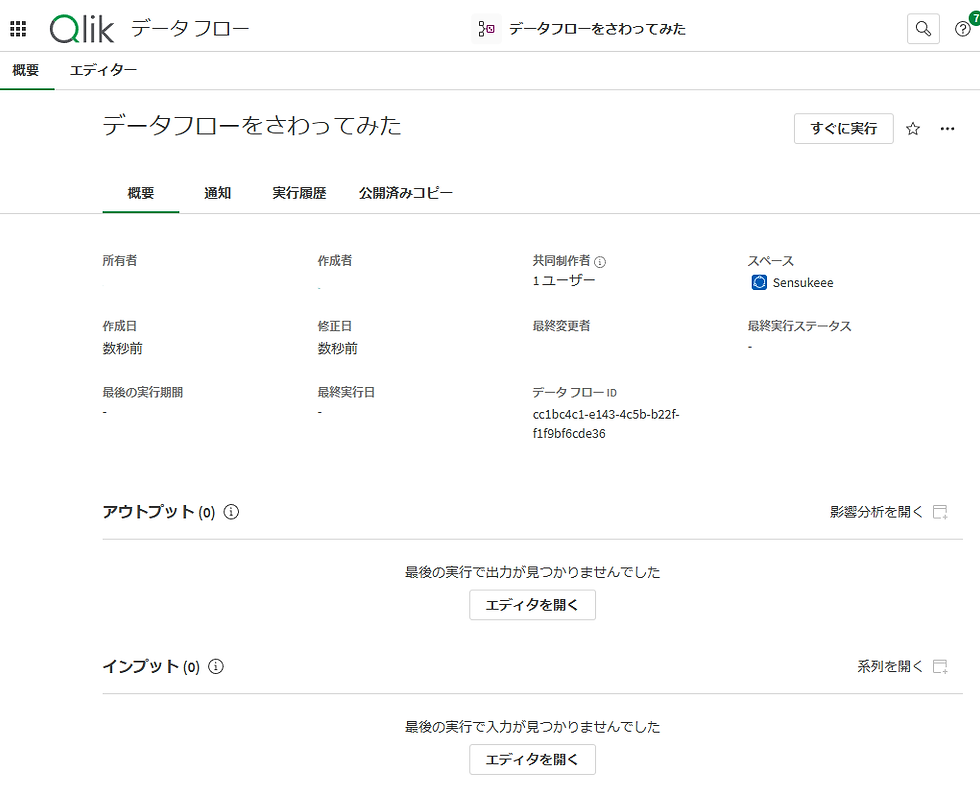The image size is (980, 796).
Task: Open the help question mark icon
Action: coord(962,29)
